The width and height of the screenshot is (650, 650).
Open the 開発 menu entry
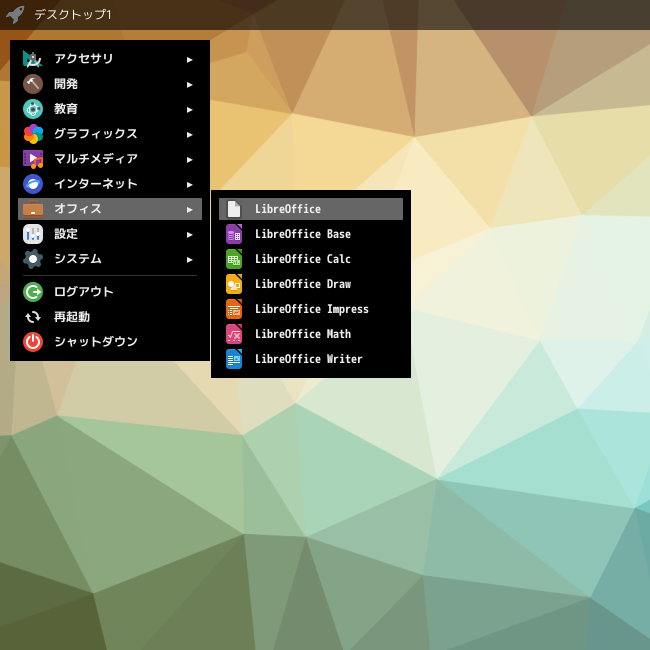tap(110, 84)
